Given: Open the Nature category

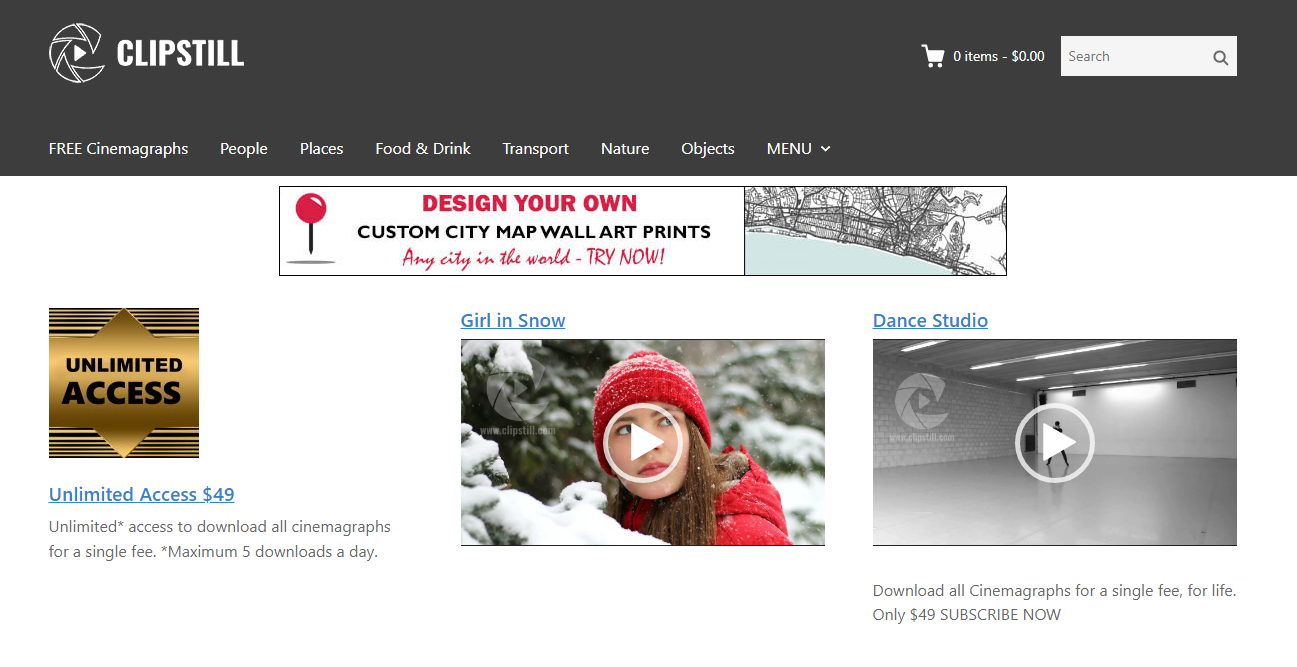Looking at the screenshot, I should [x=625, y=149].
